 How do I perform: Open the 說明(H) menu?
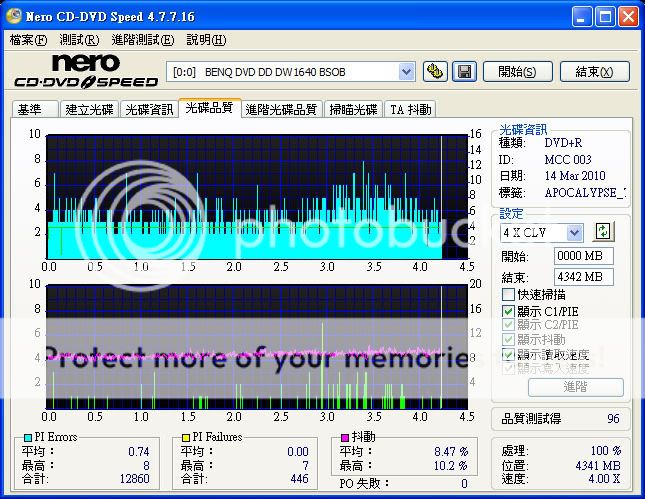click(x=206, y=40)
